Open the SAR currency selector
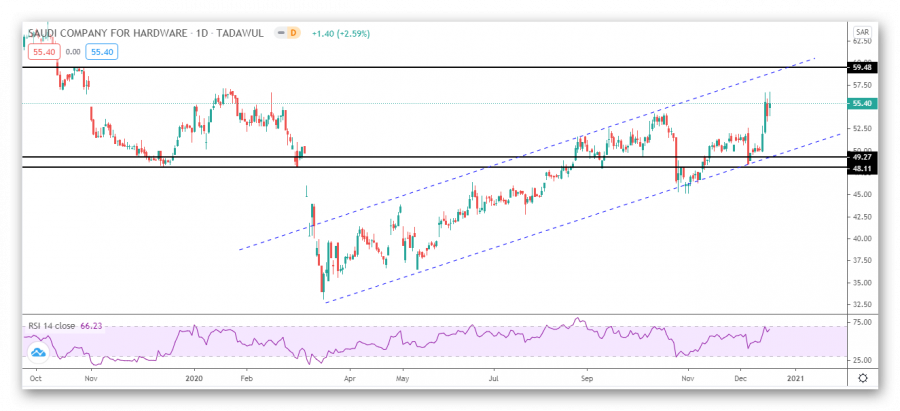The width and height of the screenshot is (900, 411). (861, 32)
